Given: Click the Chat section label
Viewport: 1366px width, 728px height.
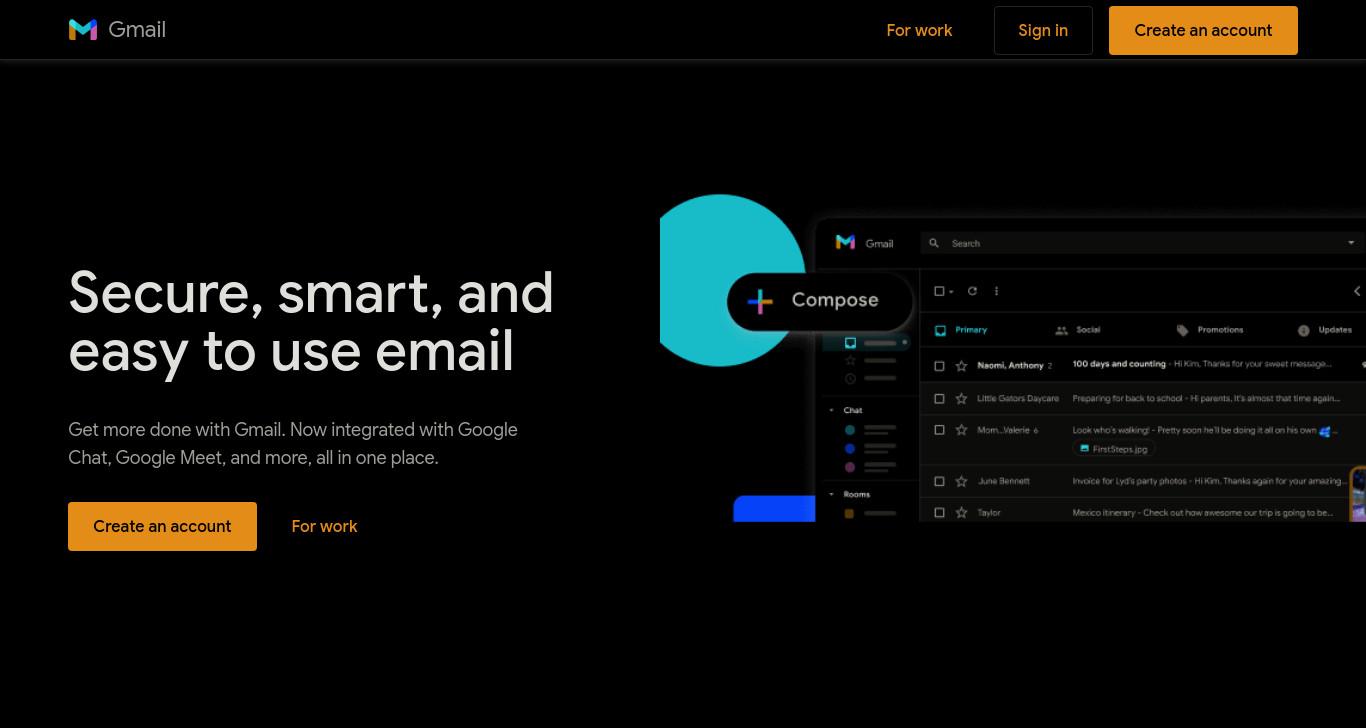Looking at the screenshot, I should 853,410.
